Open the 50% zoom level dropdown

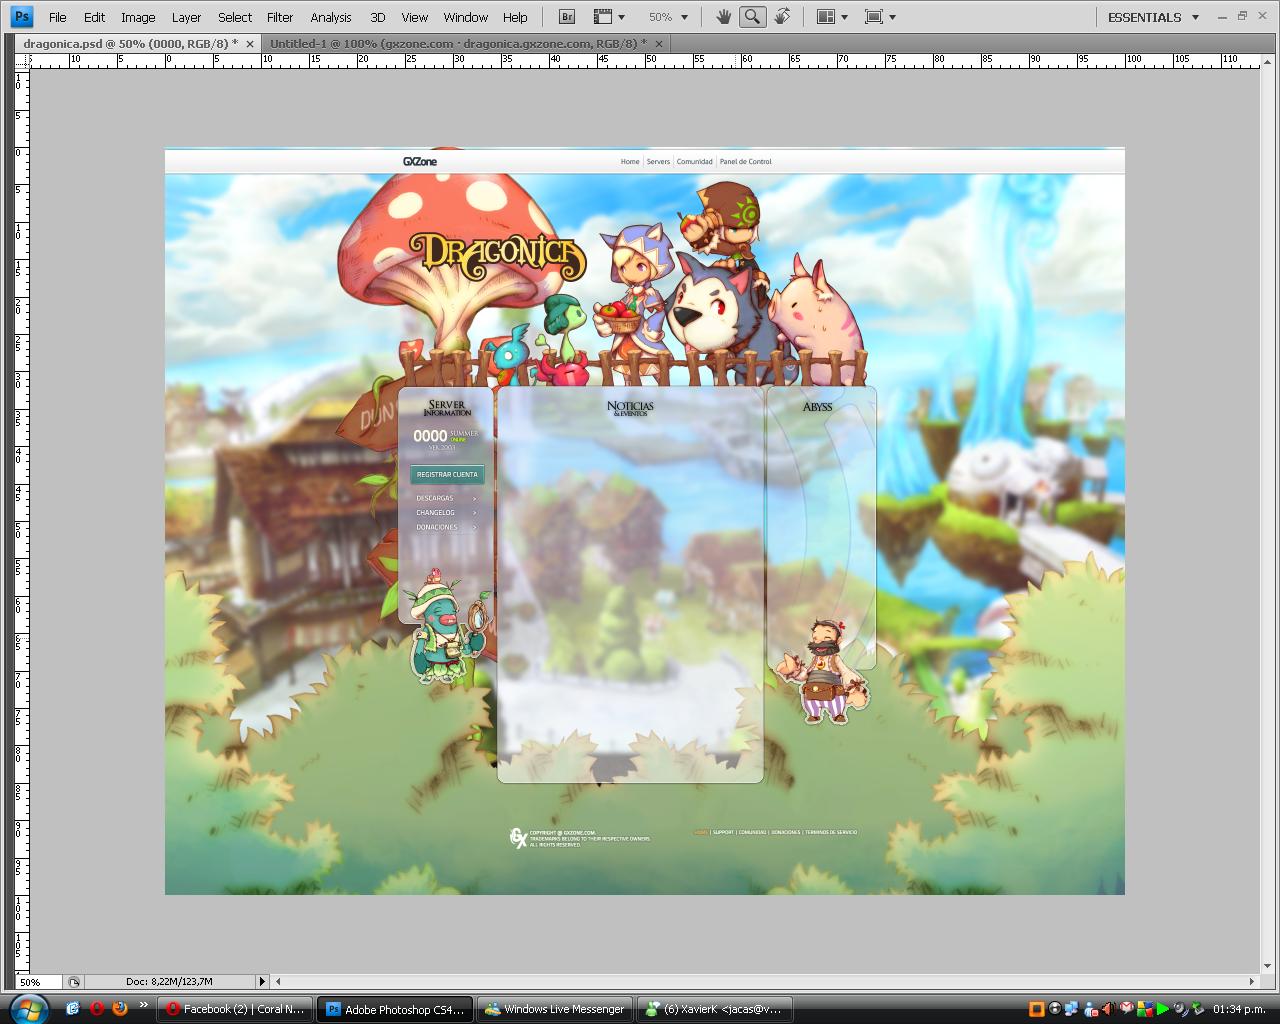coord(667,17)
